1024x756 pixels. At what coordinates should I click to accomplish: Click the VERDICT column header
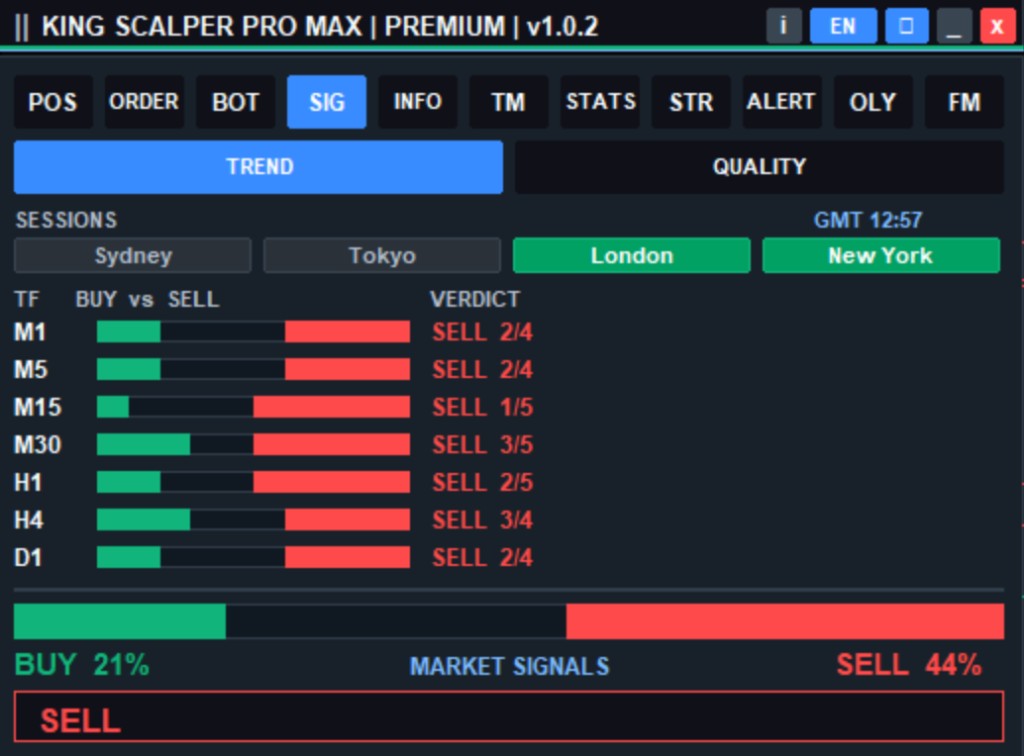(x=475, y=299)
